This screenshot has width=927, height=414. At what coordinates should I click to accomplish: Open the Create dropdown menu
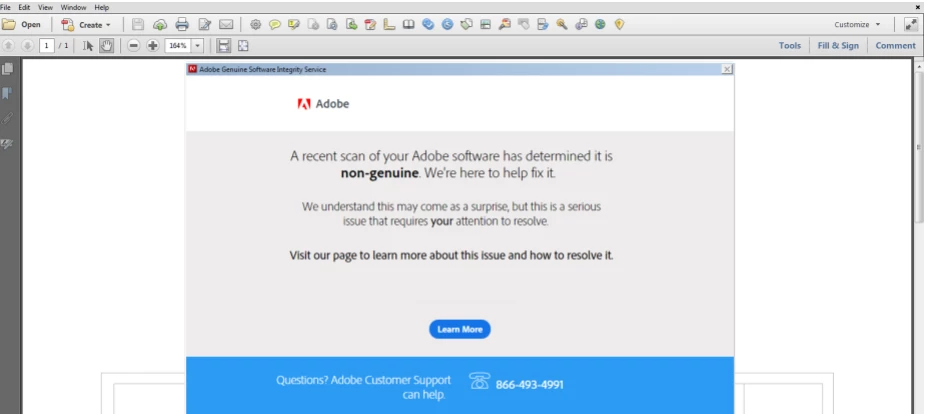86,25
